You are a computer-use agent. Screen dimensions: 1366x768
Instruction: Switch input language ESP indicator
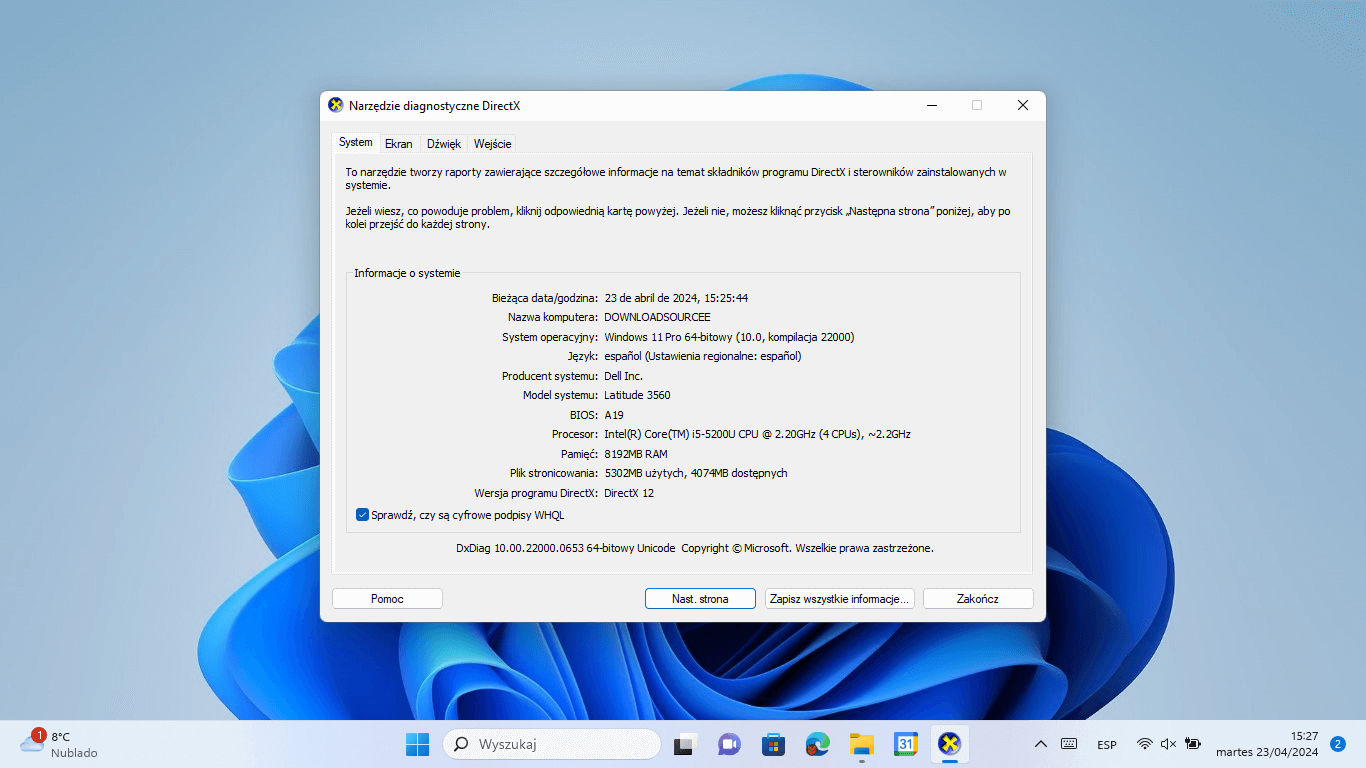[1107, 745]
